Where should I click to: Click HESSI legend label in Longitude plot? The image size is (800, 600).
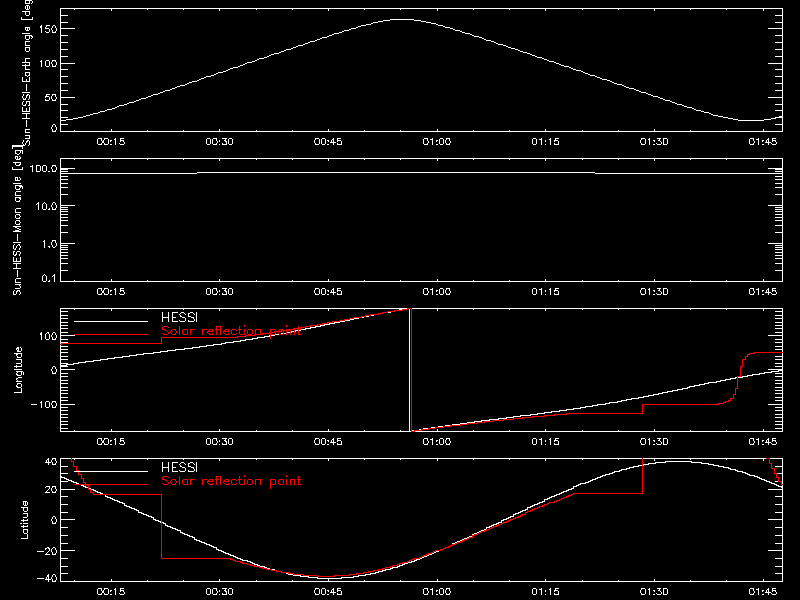click(179, 318)
